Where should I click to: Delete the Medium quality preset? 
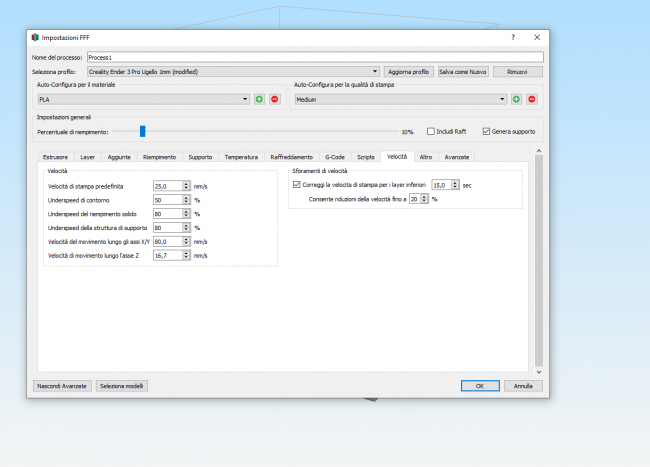pyautogui.click(x=532, y=100)
